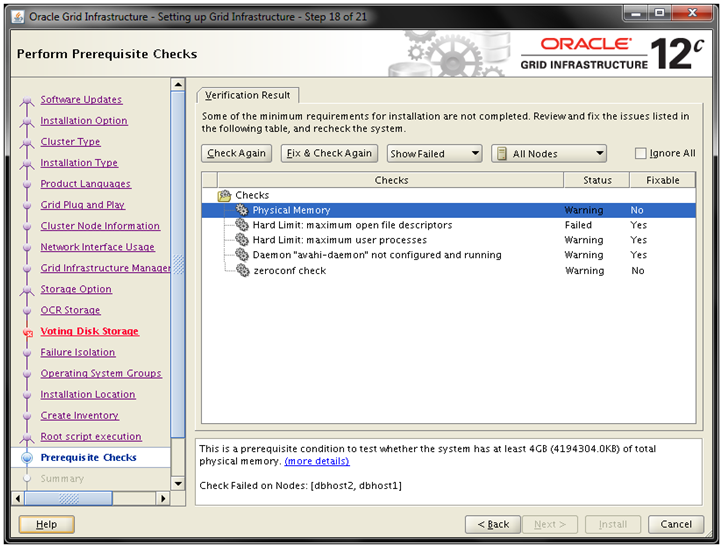Click sidebar vertical scrollbar up arrow

(x=178, y=84)
